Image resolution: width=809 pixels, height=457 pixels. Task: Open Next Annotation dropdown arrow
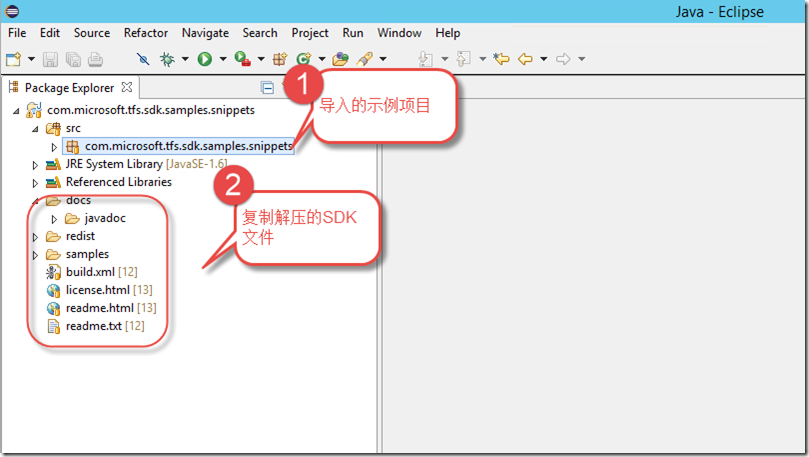444,59
